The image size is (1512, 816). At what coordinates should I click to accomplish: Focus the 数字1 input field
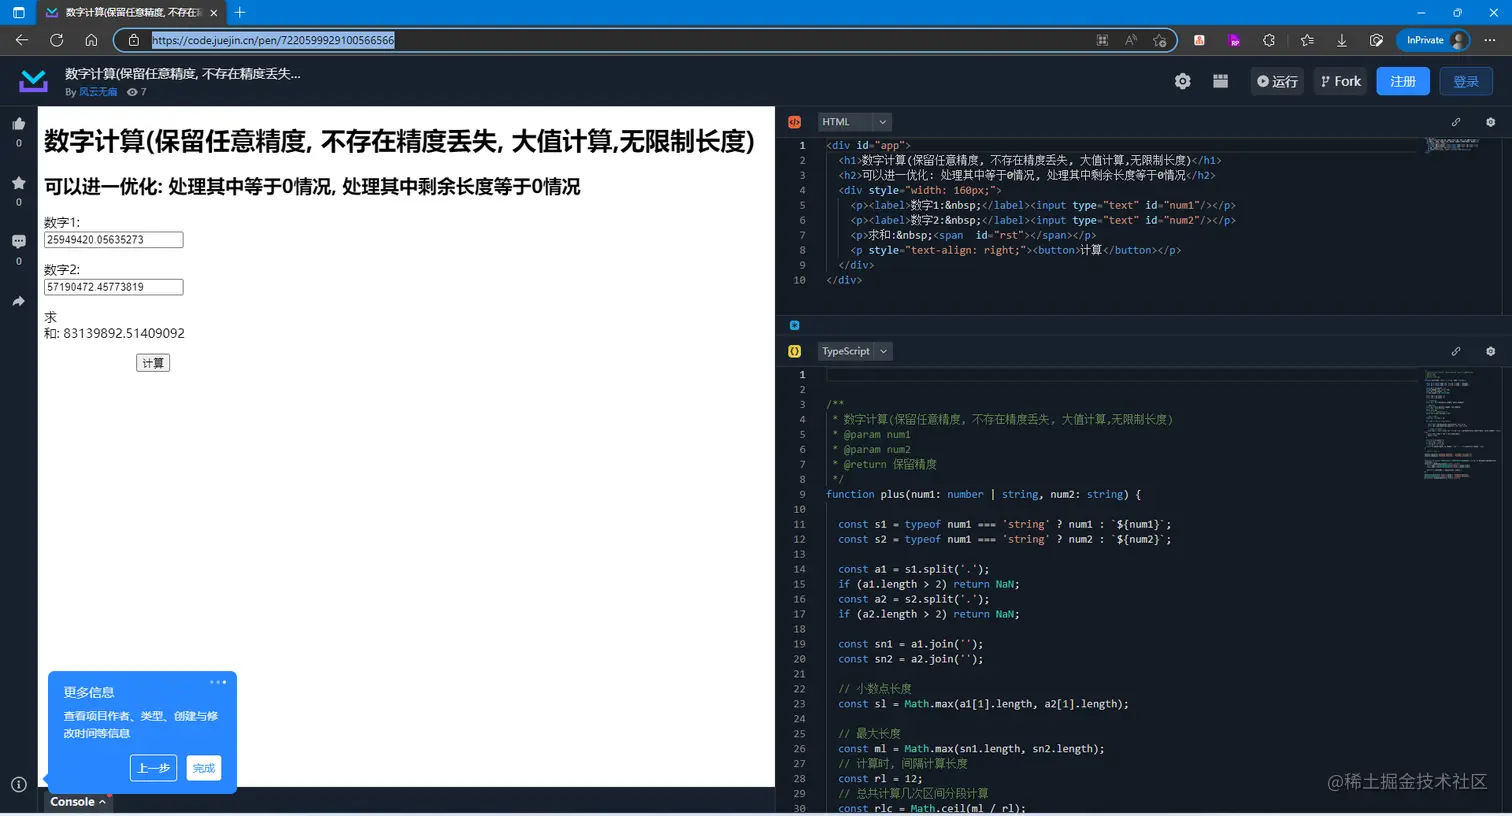113,240
